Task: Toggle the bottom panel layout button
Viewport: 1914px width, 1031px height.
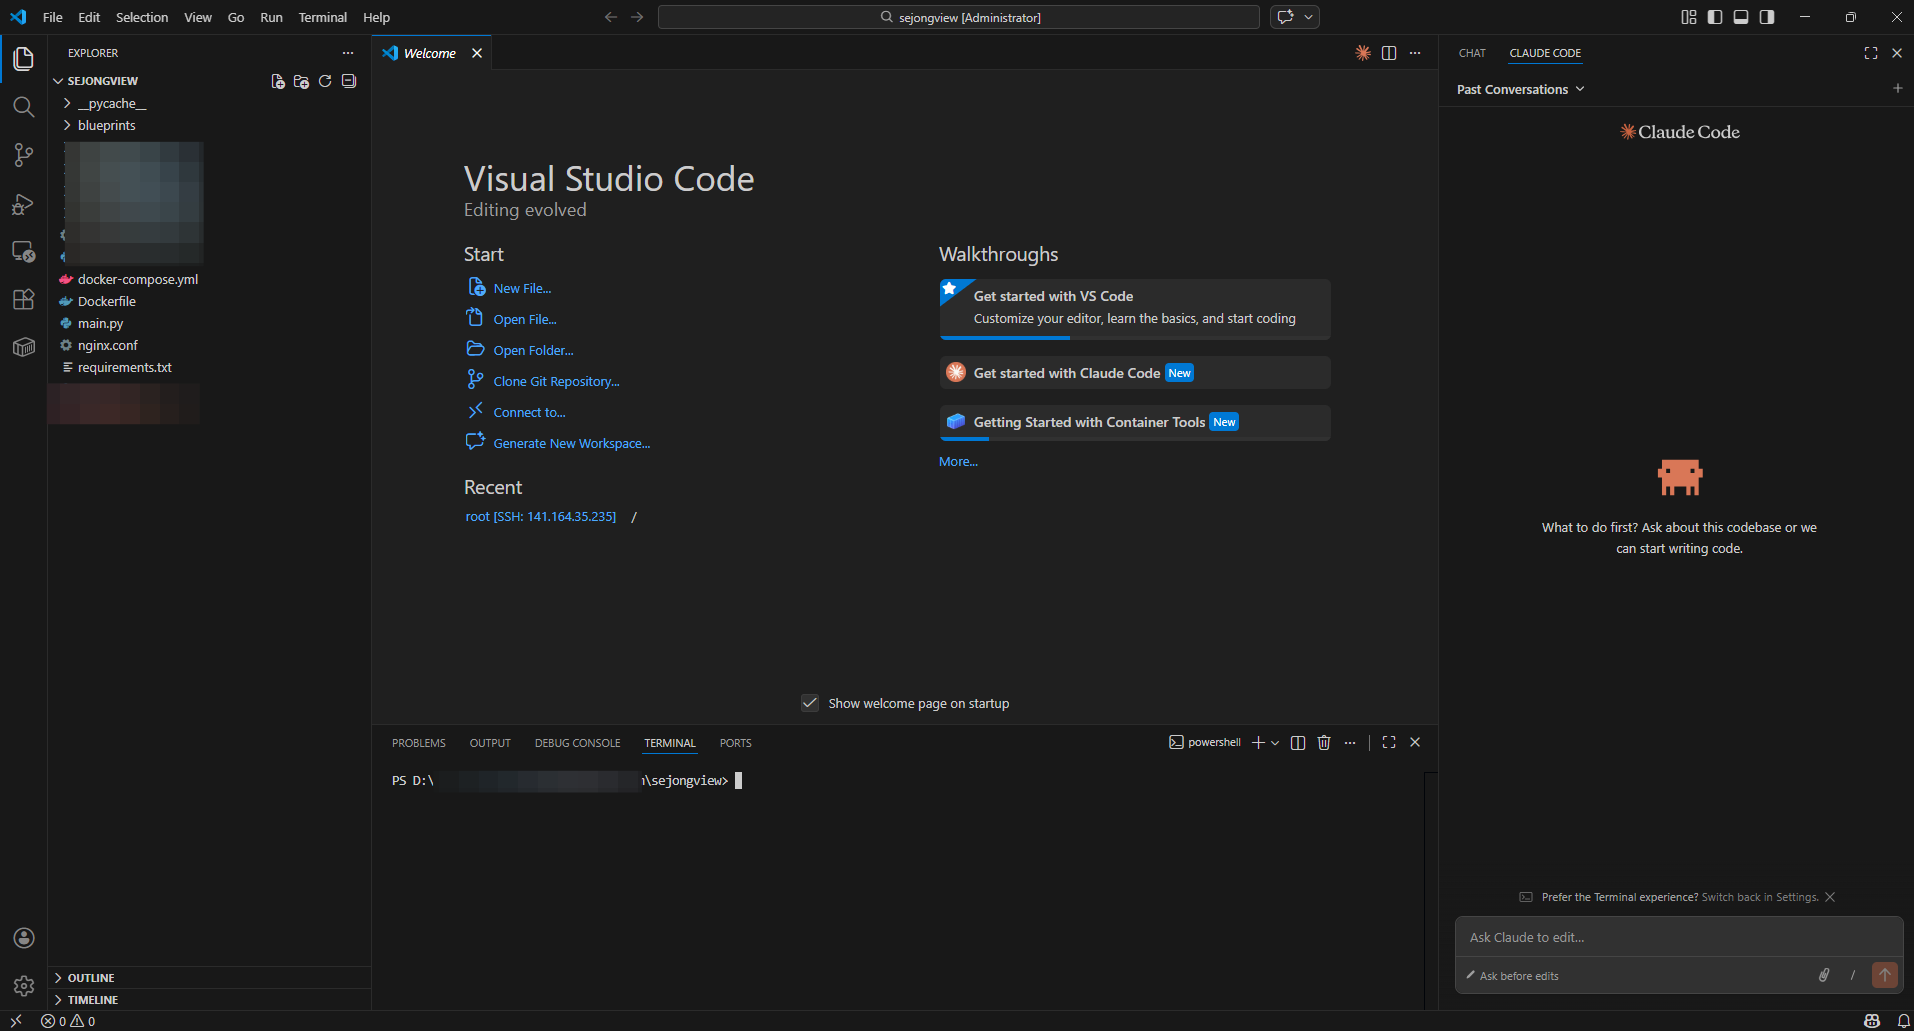Action: click(x=1741, y=17)
